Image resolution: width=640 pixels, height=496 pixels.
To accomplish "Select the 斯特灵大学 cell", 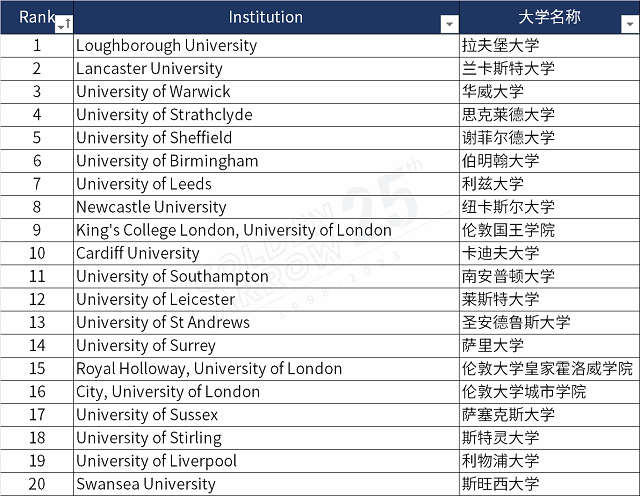I will 549,438.
